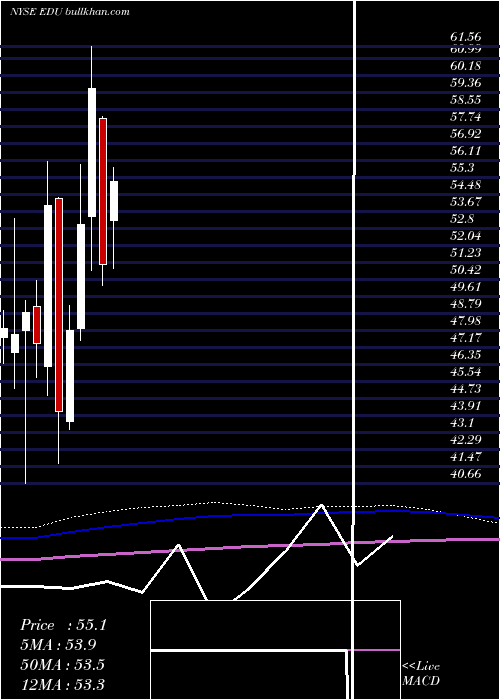Click the 45.54 price axis label
This screenshot has width=500, height=700.
pos(465,371)
